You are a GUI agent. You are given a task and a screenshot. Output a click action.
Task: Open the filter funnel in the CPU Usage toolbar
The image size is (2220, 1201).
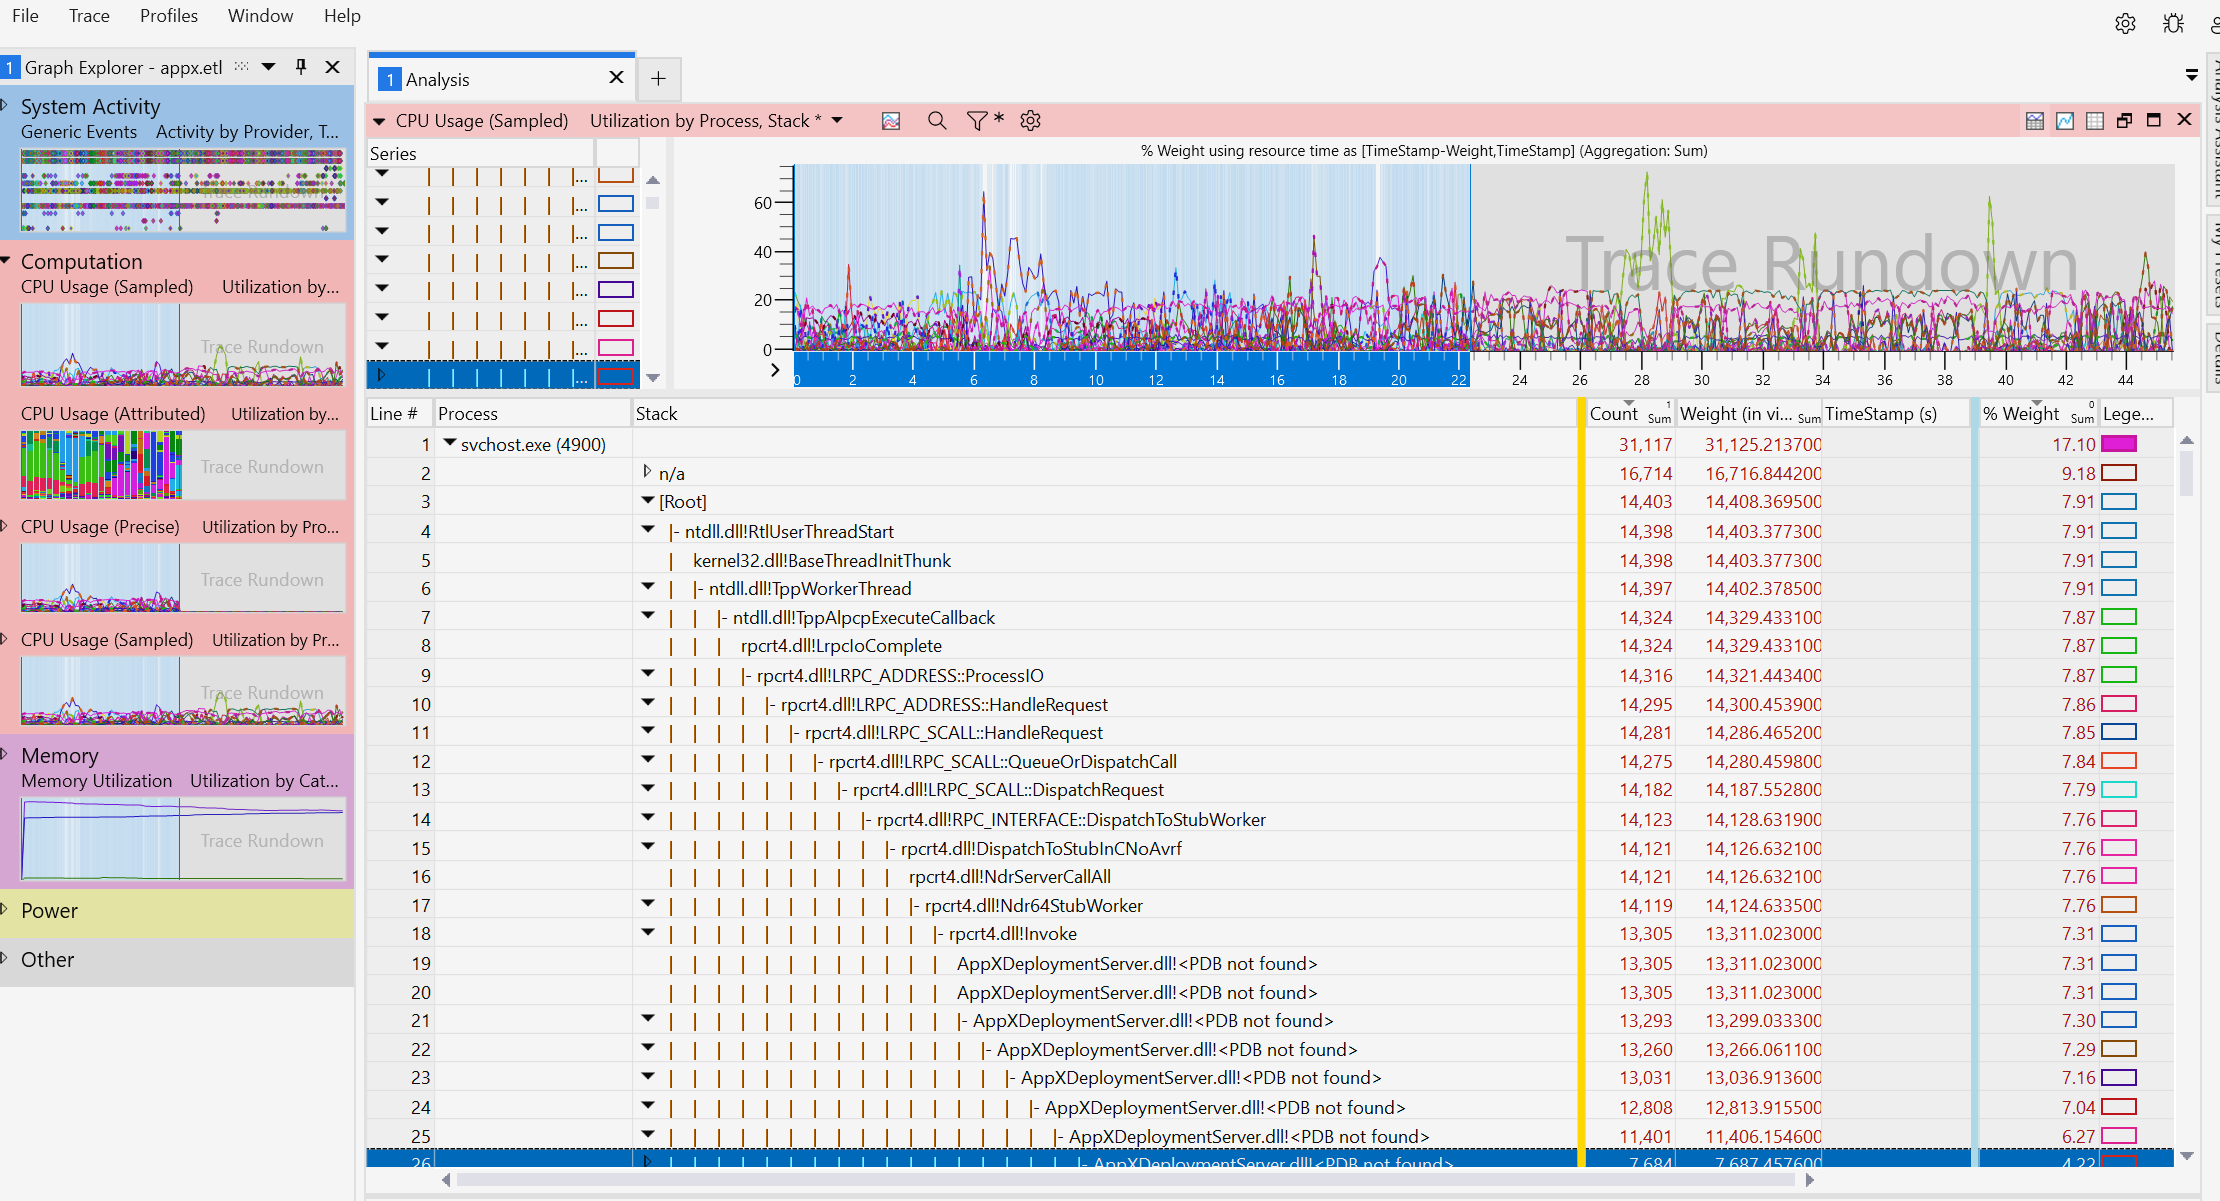click(977, 121)
